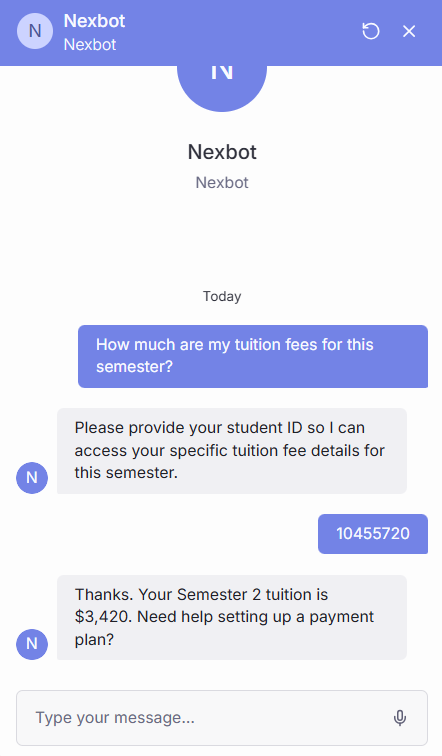Click the small N avatar in the header
Viewport: 442px width, 756px height.
tap(35, 31)
